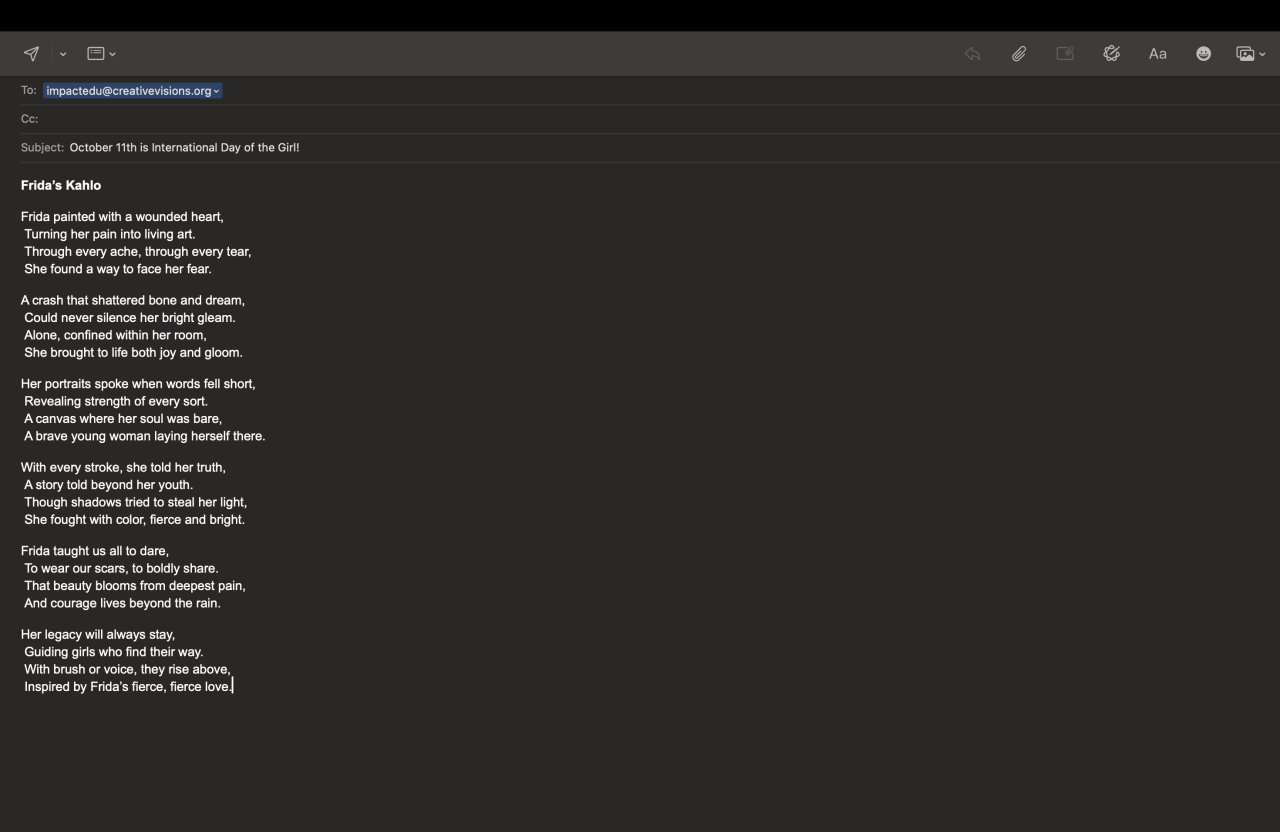Click the To field empty area
Screen dimensions: 1280x832
tap(700, 91)
